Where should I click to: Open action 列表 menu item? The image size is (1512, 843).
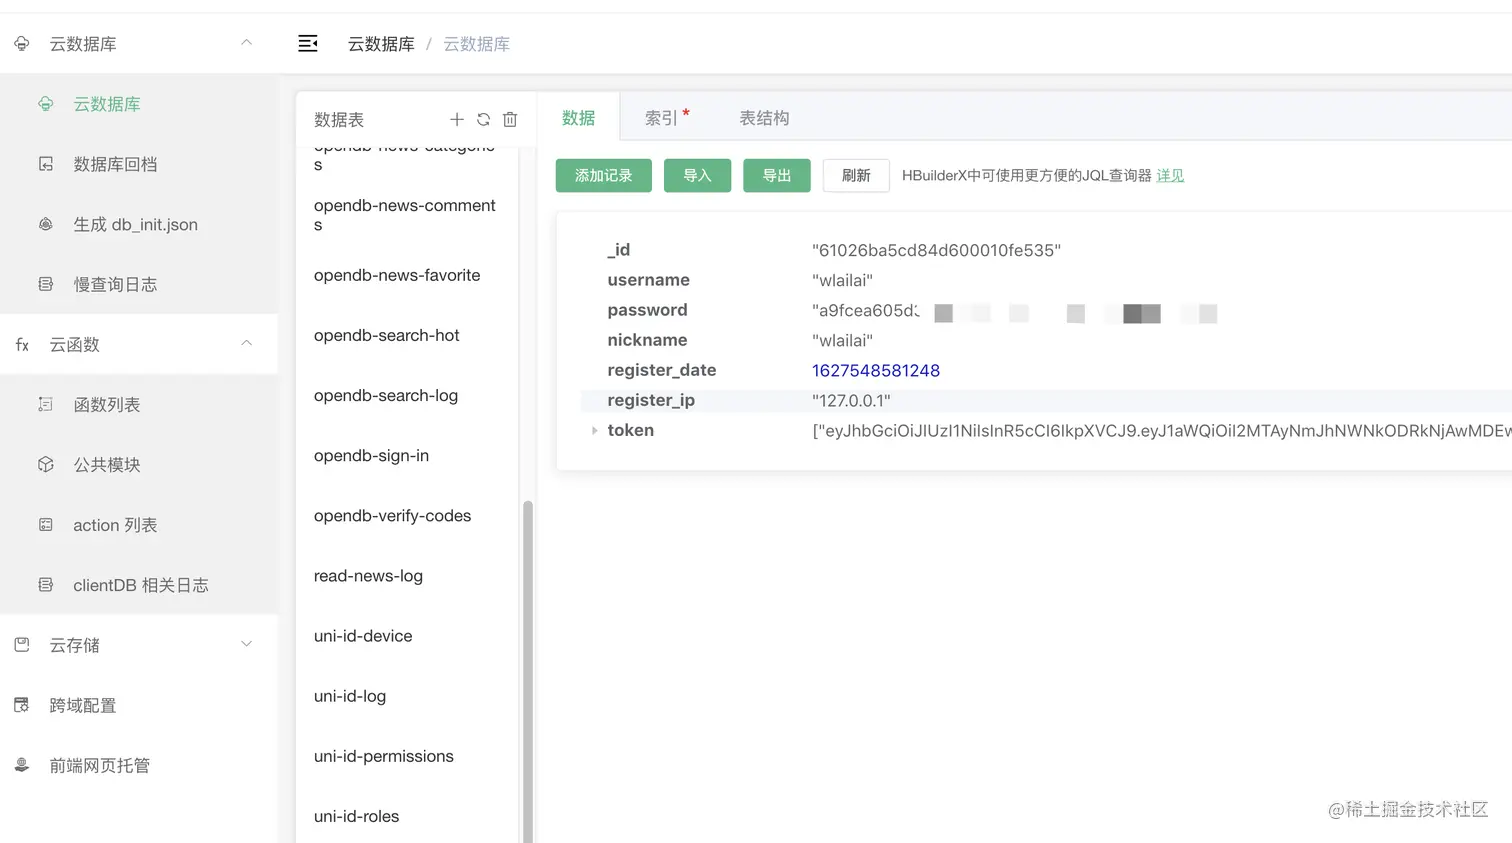(139, 524)
